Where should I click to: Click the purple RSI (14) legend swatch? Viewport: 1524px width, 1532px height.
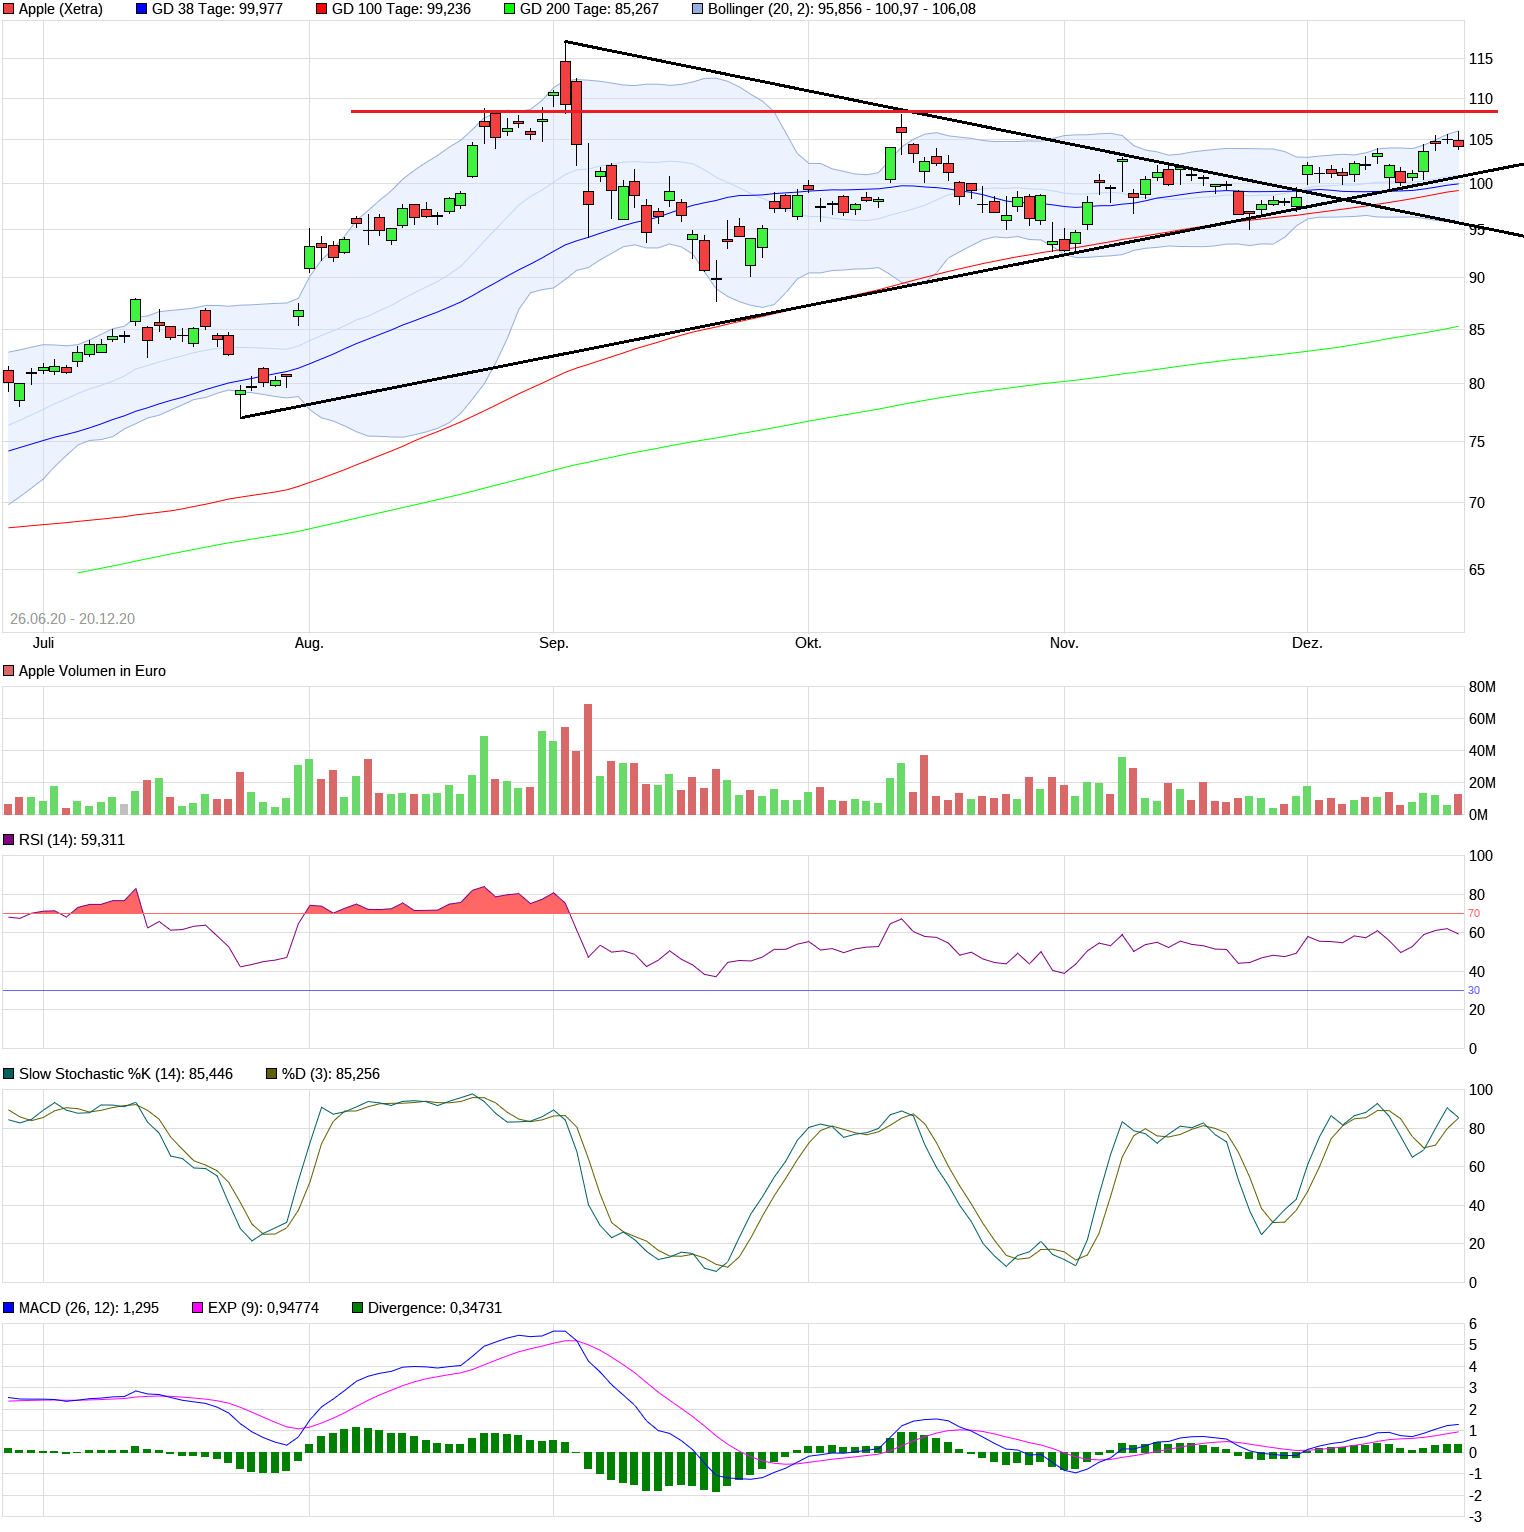pos(9,840)
